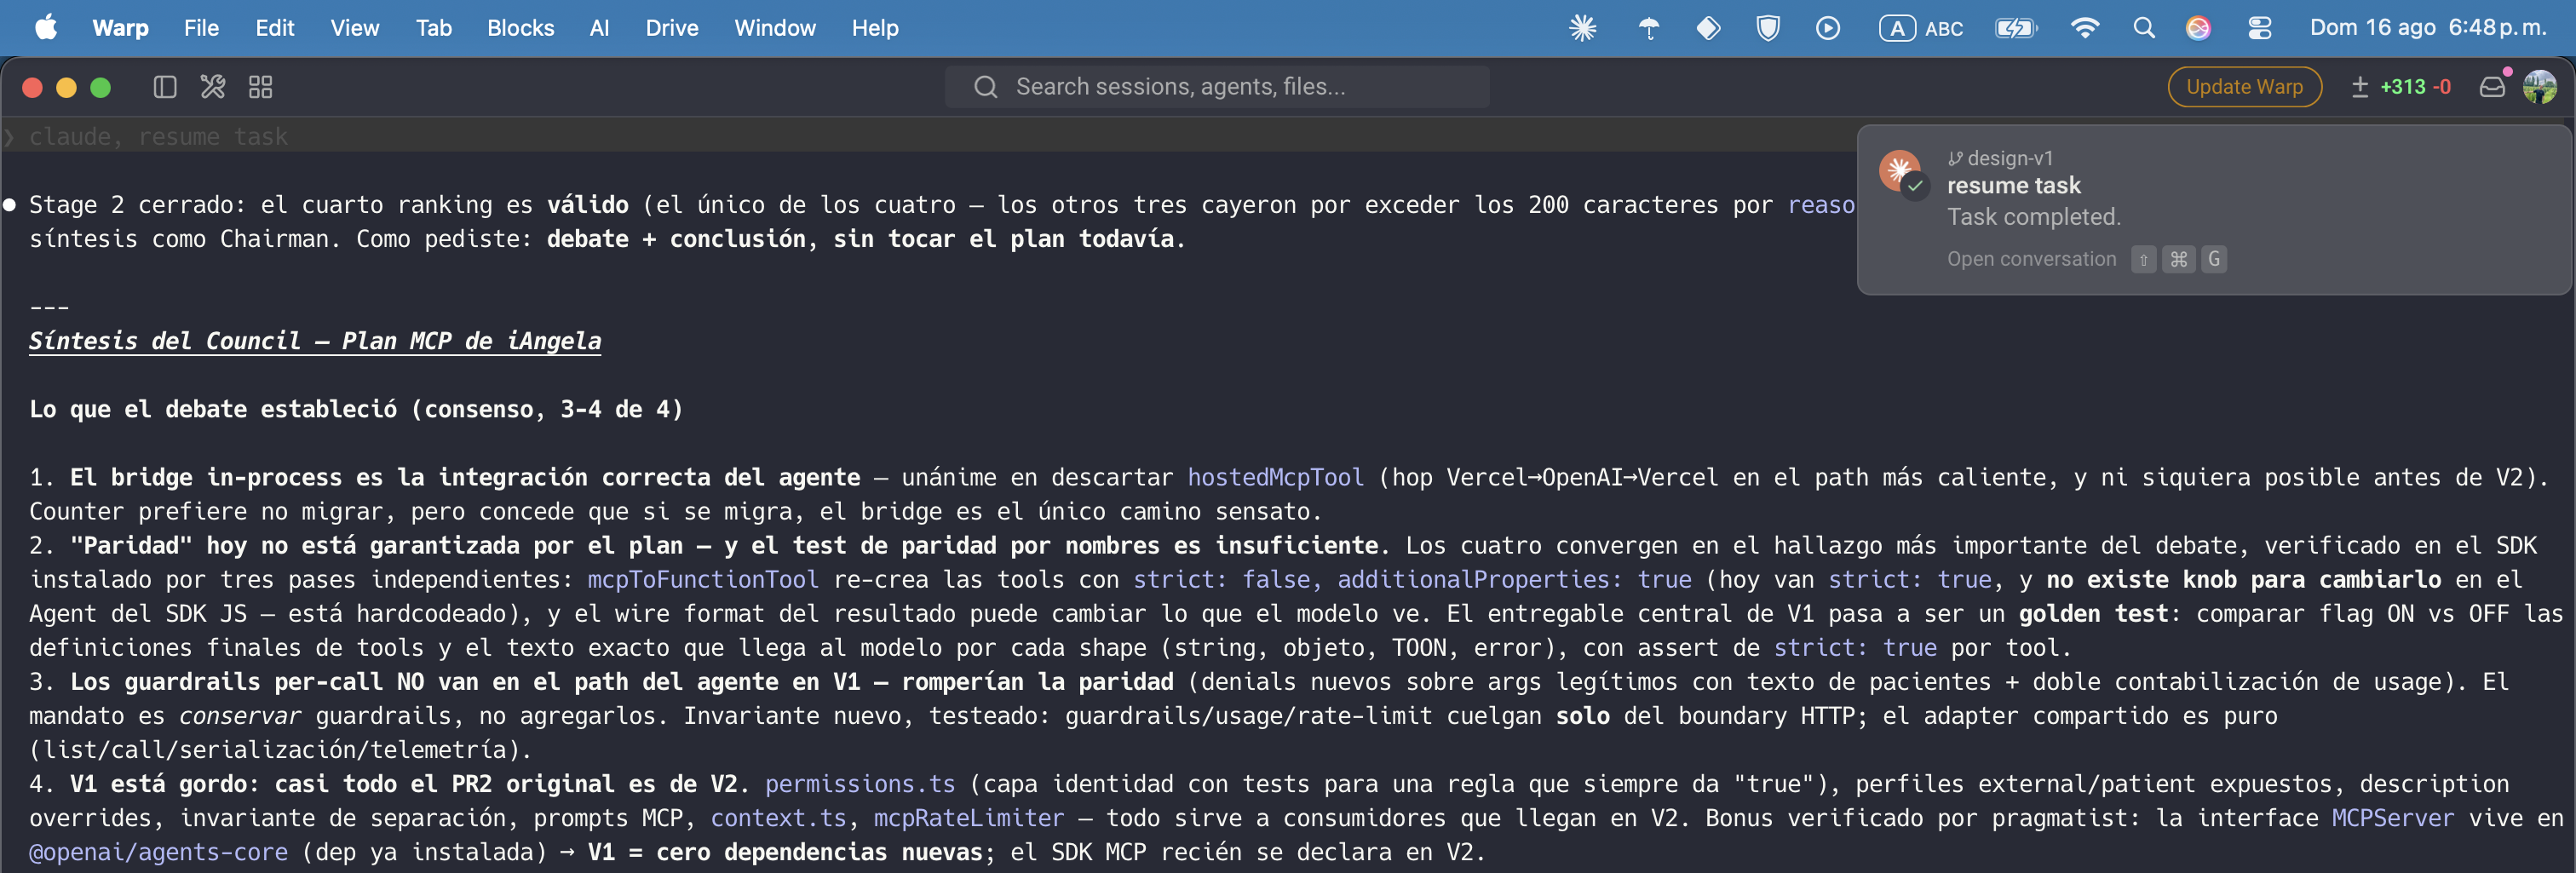
Task: Click the 'resume task' notification title
Action: 2013,186
